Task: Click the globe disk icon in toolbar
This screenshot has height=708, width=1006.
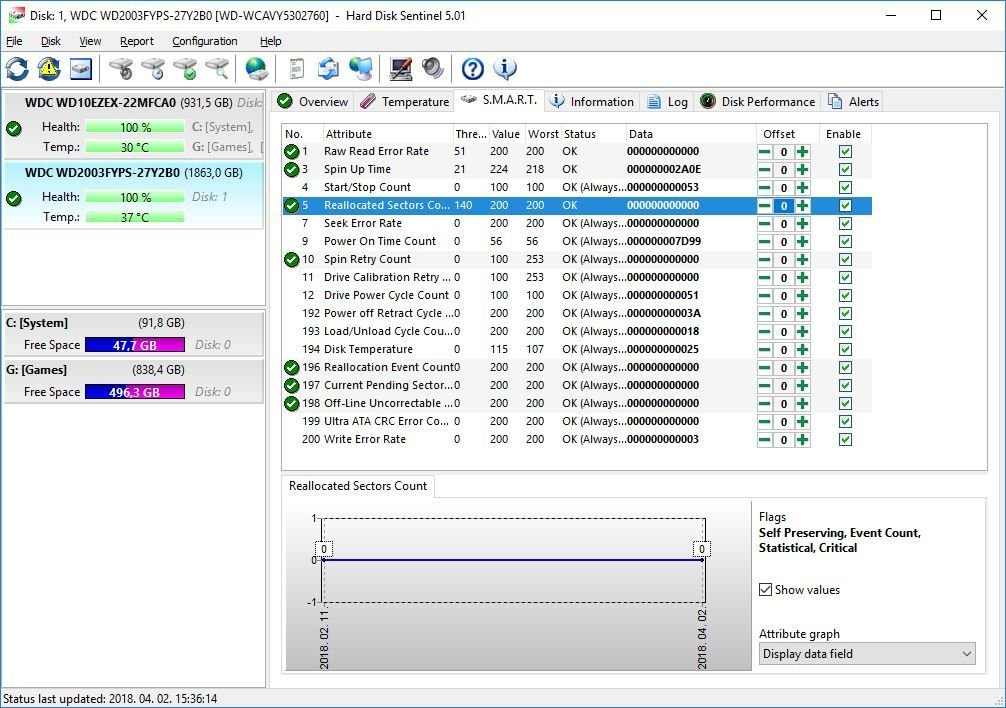Action: pyautogui.click(x=257, y=69)
